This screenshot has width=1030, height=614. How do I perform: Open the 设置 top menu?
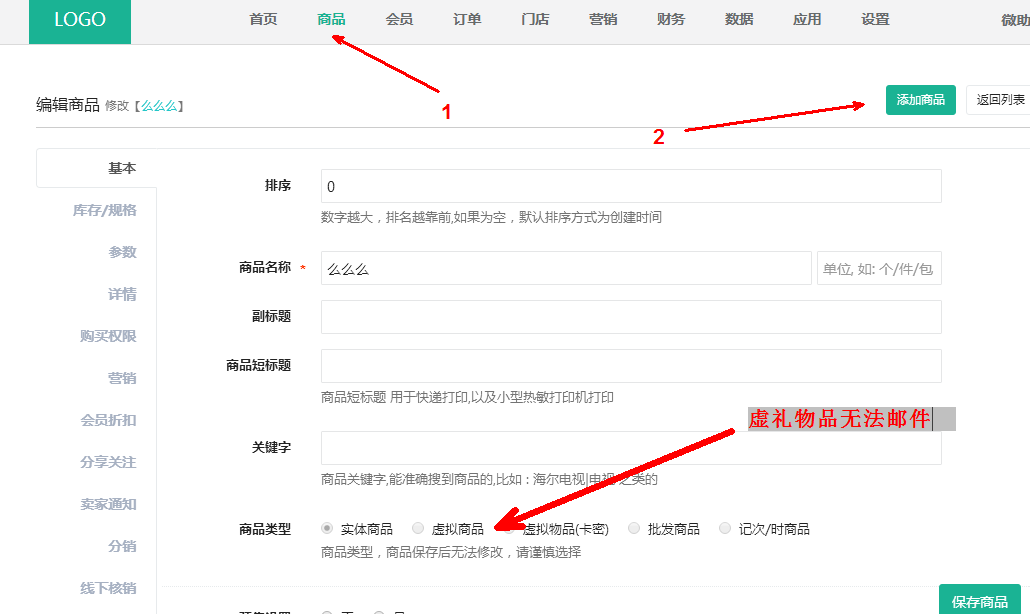(875, 20)
